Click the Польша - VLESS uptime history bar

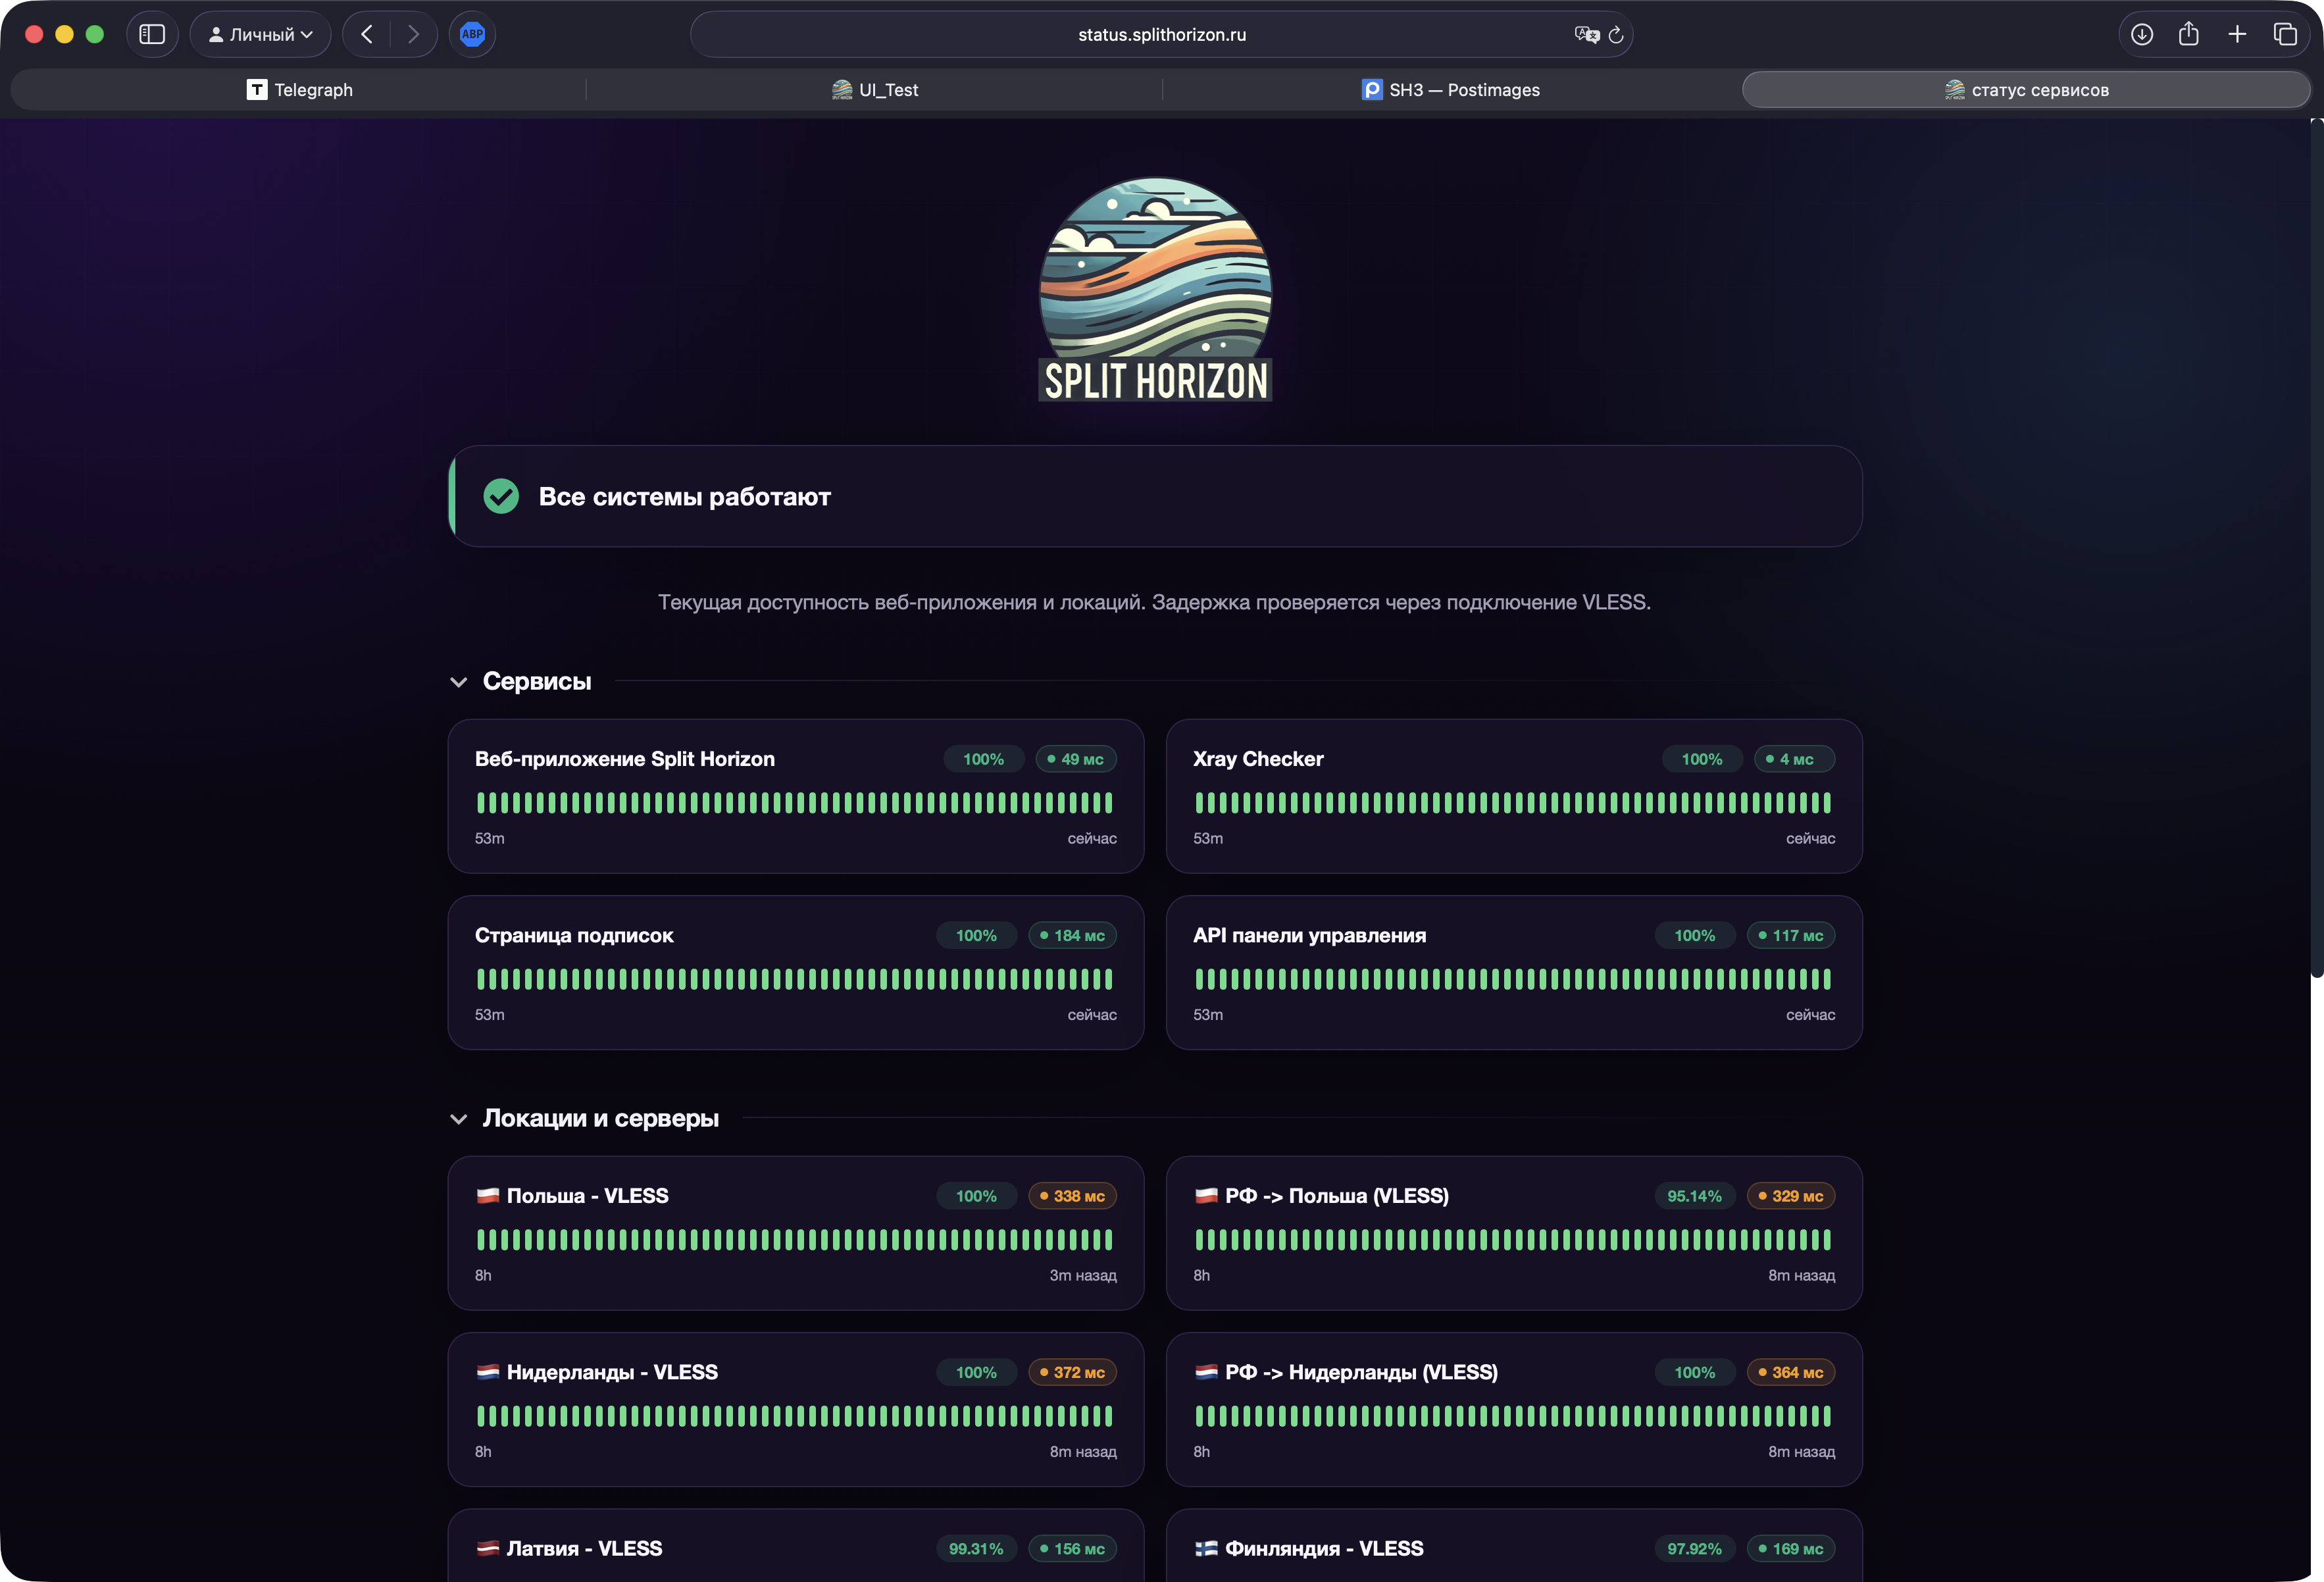(795, 1239)
